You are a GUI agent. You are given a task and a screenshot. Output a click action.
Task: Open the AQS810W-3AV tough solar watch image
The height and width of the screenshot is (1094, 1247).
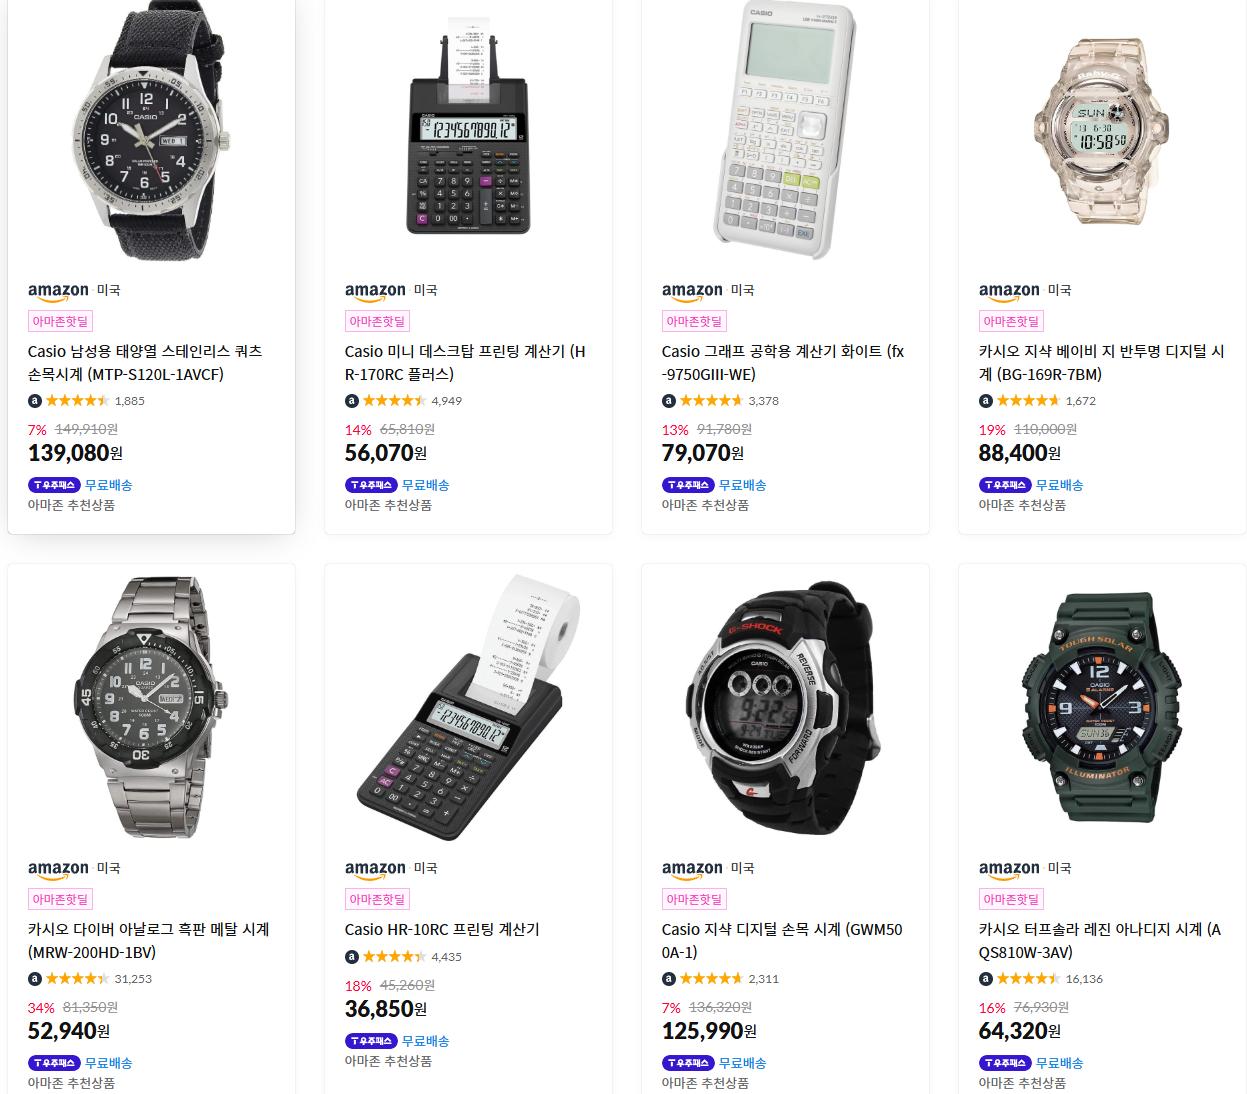[1101, 707]
